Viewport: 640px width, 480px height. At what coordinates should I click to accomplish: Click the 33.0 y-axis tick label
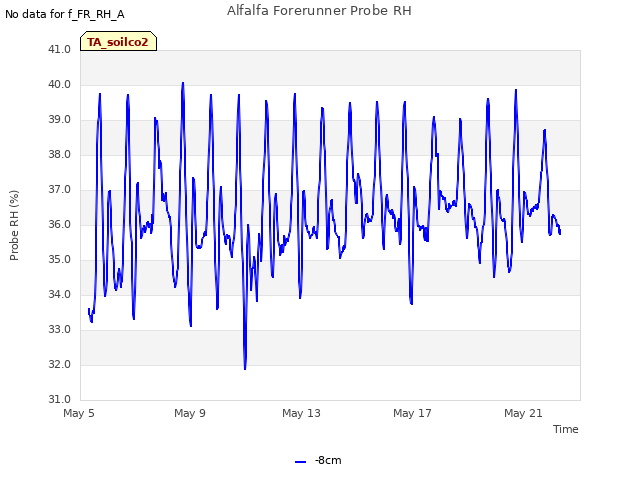[x=60, y=329]
